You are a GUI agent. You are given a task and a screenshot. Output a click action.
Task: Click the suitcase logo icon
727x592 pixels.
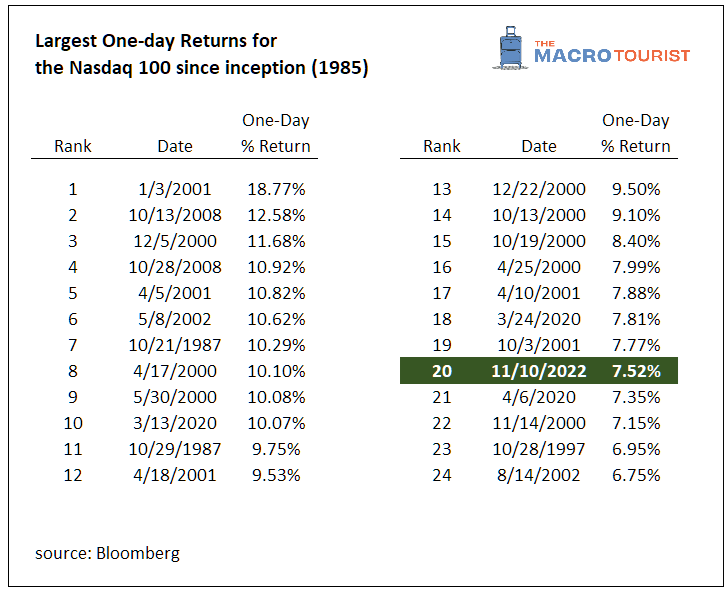(513, 46)
